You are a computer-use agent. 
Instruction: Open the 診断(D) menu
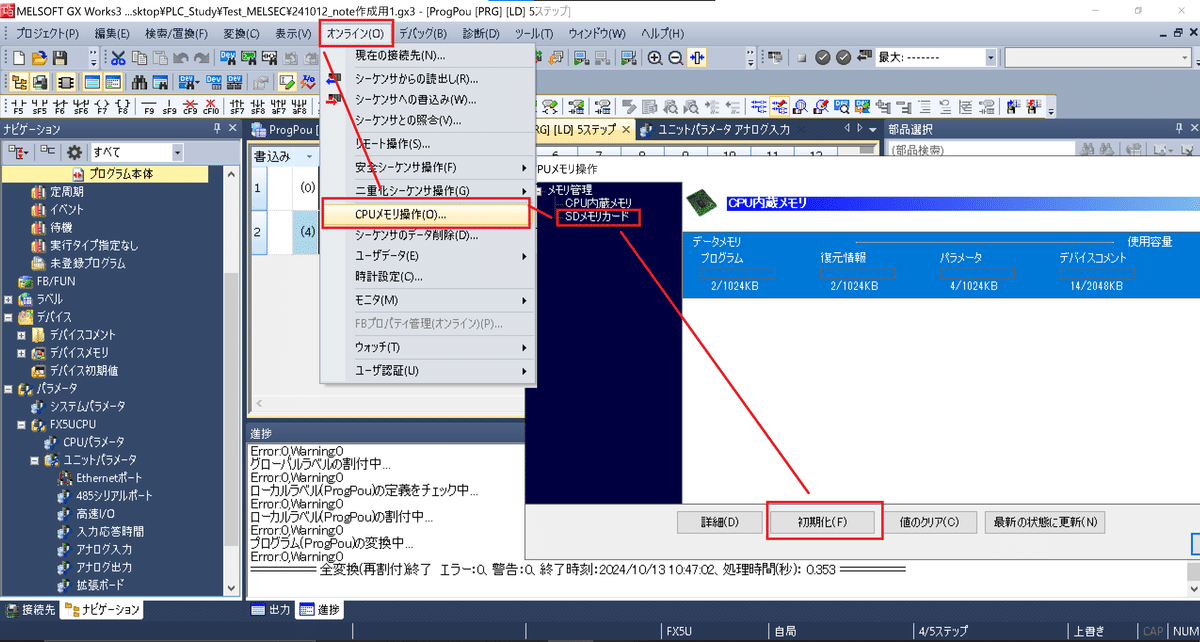pyautogui.click(x=482, y=33)
